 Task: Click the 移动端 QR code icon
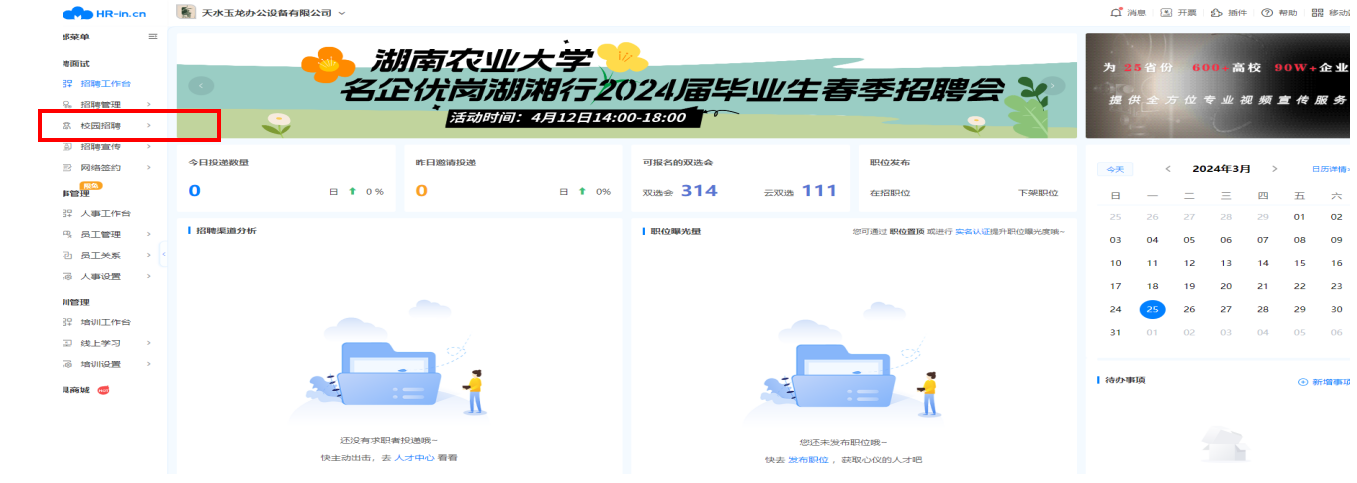pos(1317,13)
